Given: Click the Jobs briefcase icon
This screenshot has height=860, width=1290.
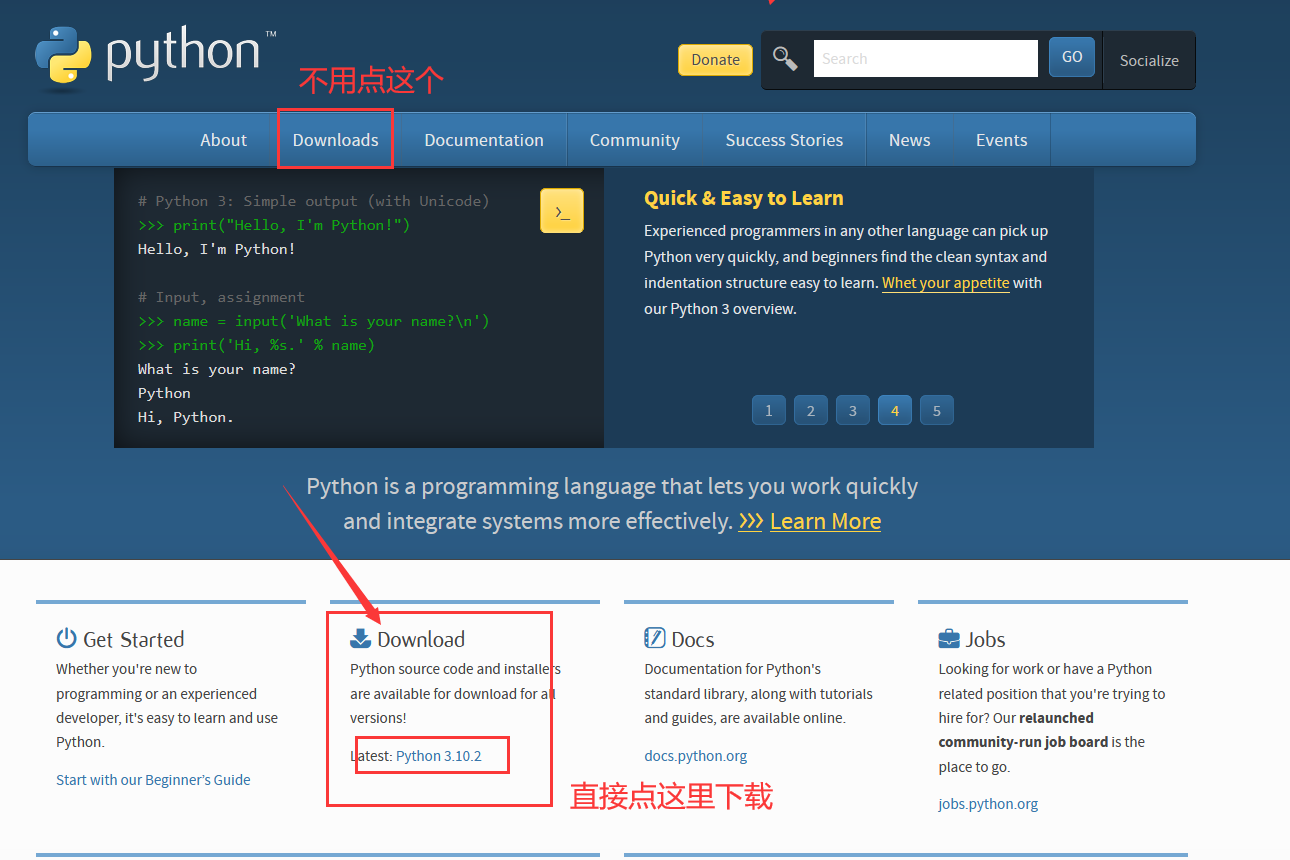Looking at the screenshot, I should click(x=949, y=638).
